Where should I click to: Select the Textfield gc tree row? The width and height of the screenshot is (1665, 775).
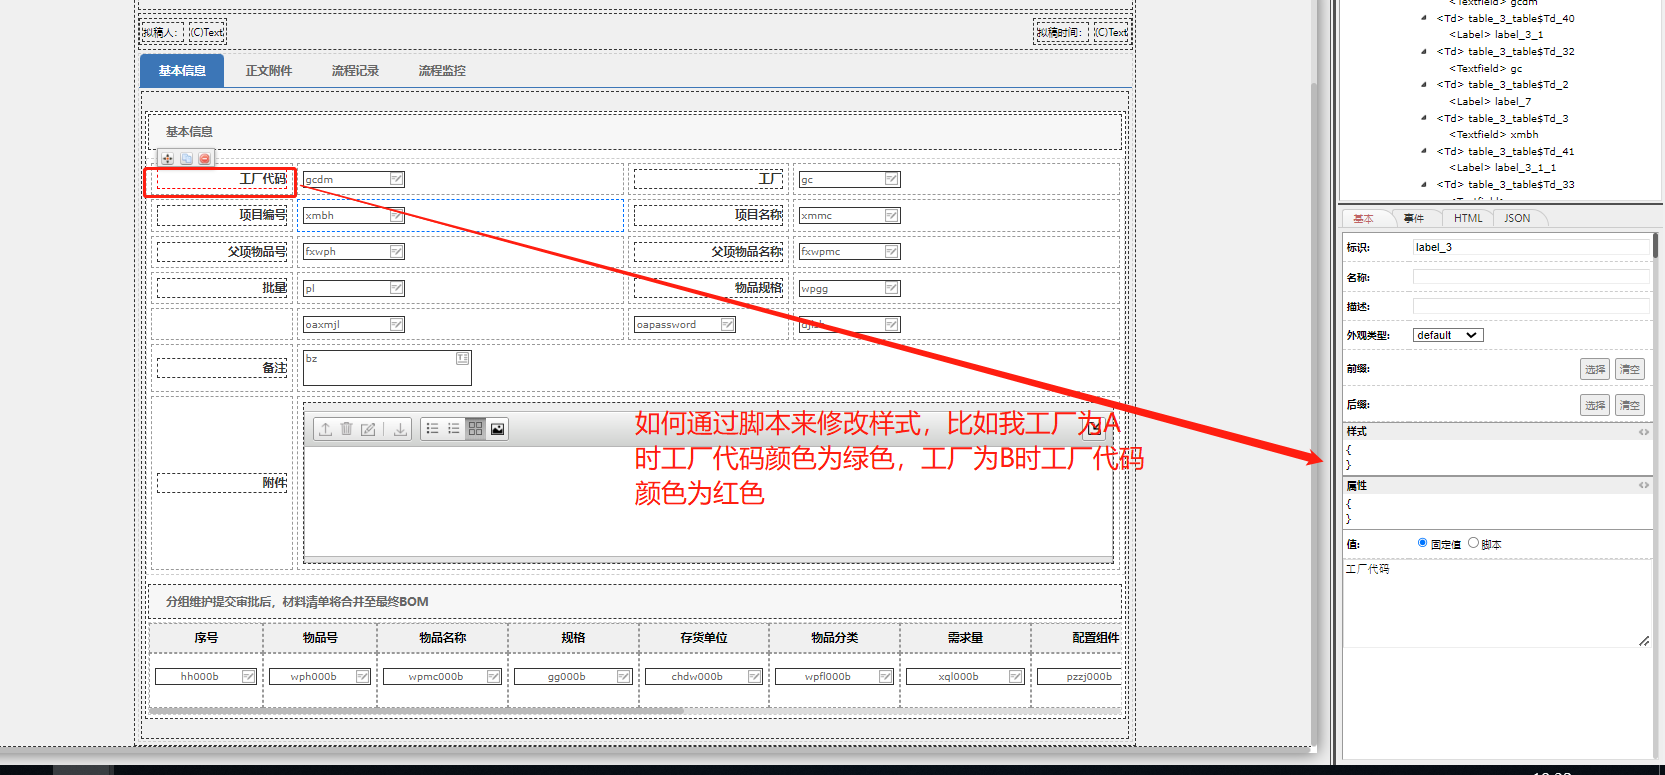coord(1486,68)
